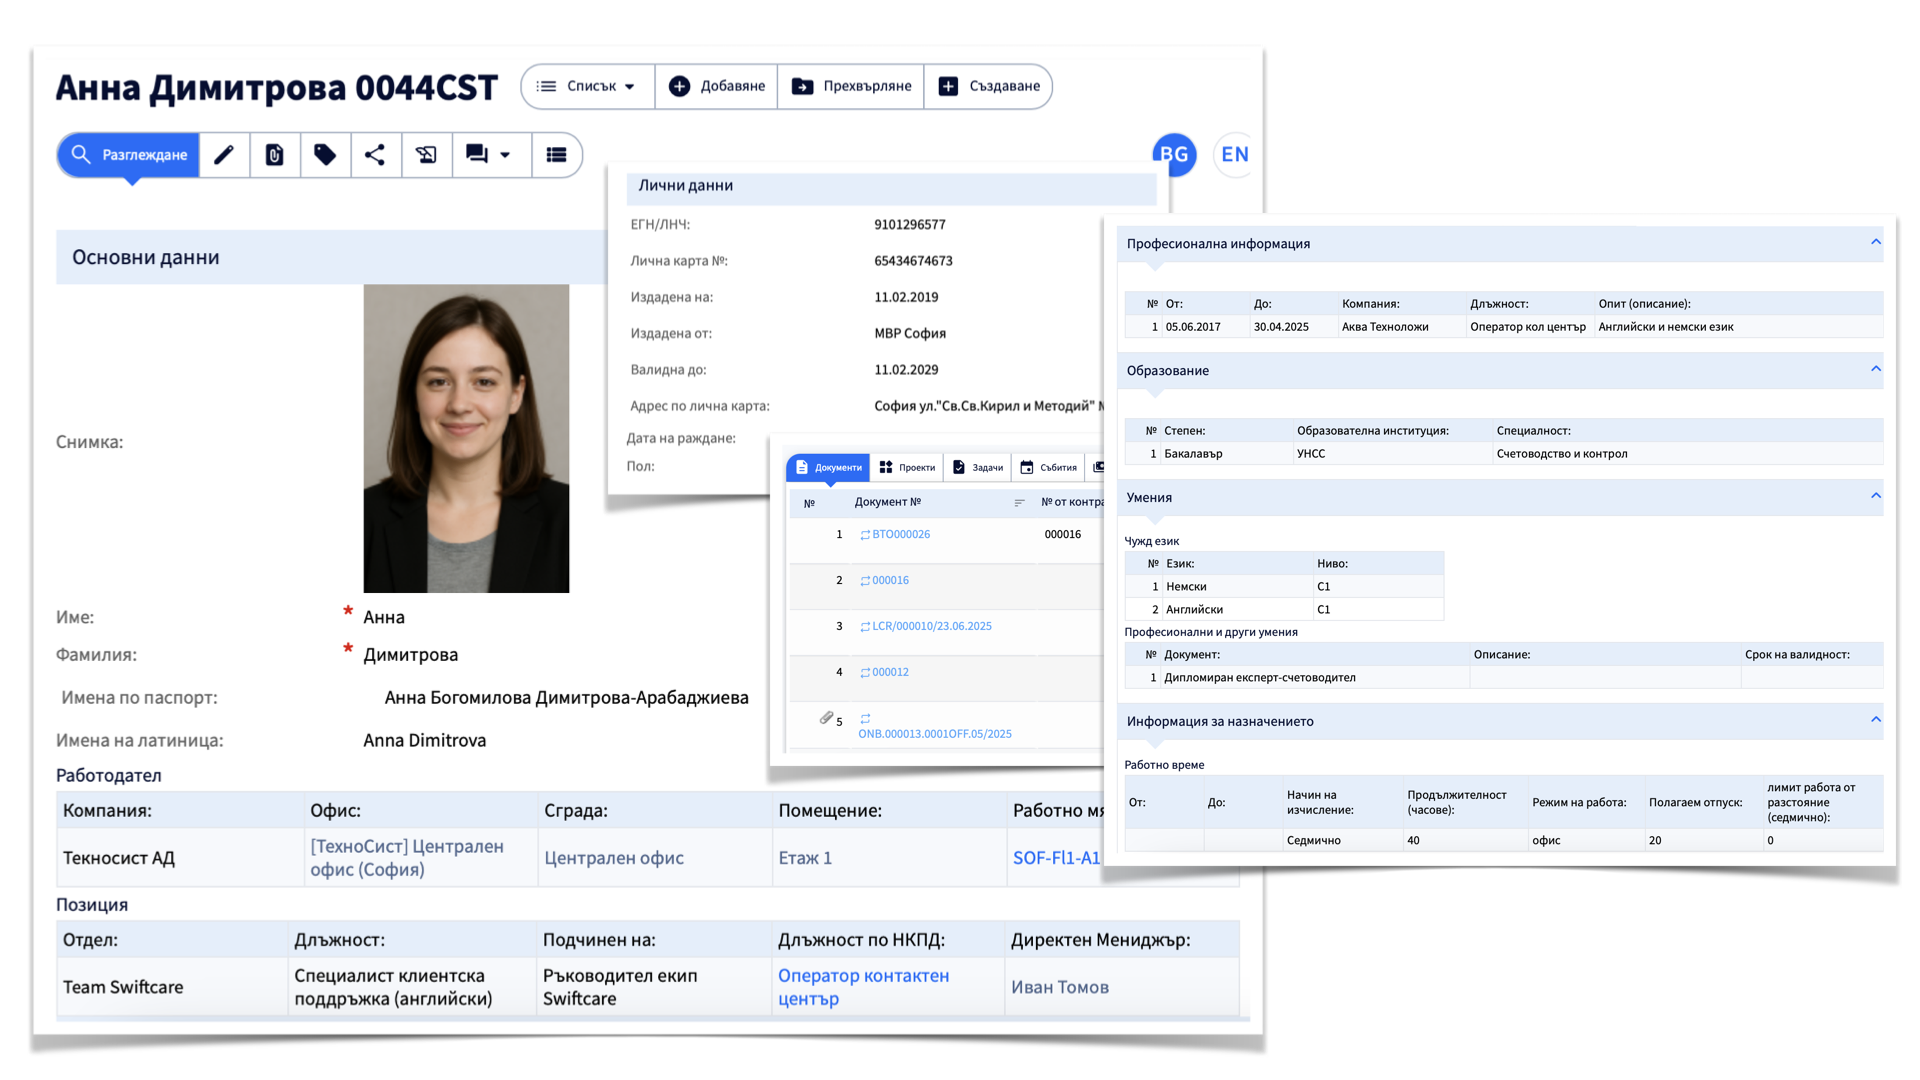
Task: Click the sort icon in Документ № column
Action: point(1019,503)
